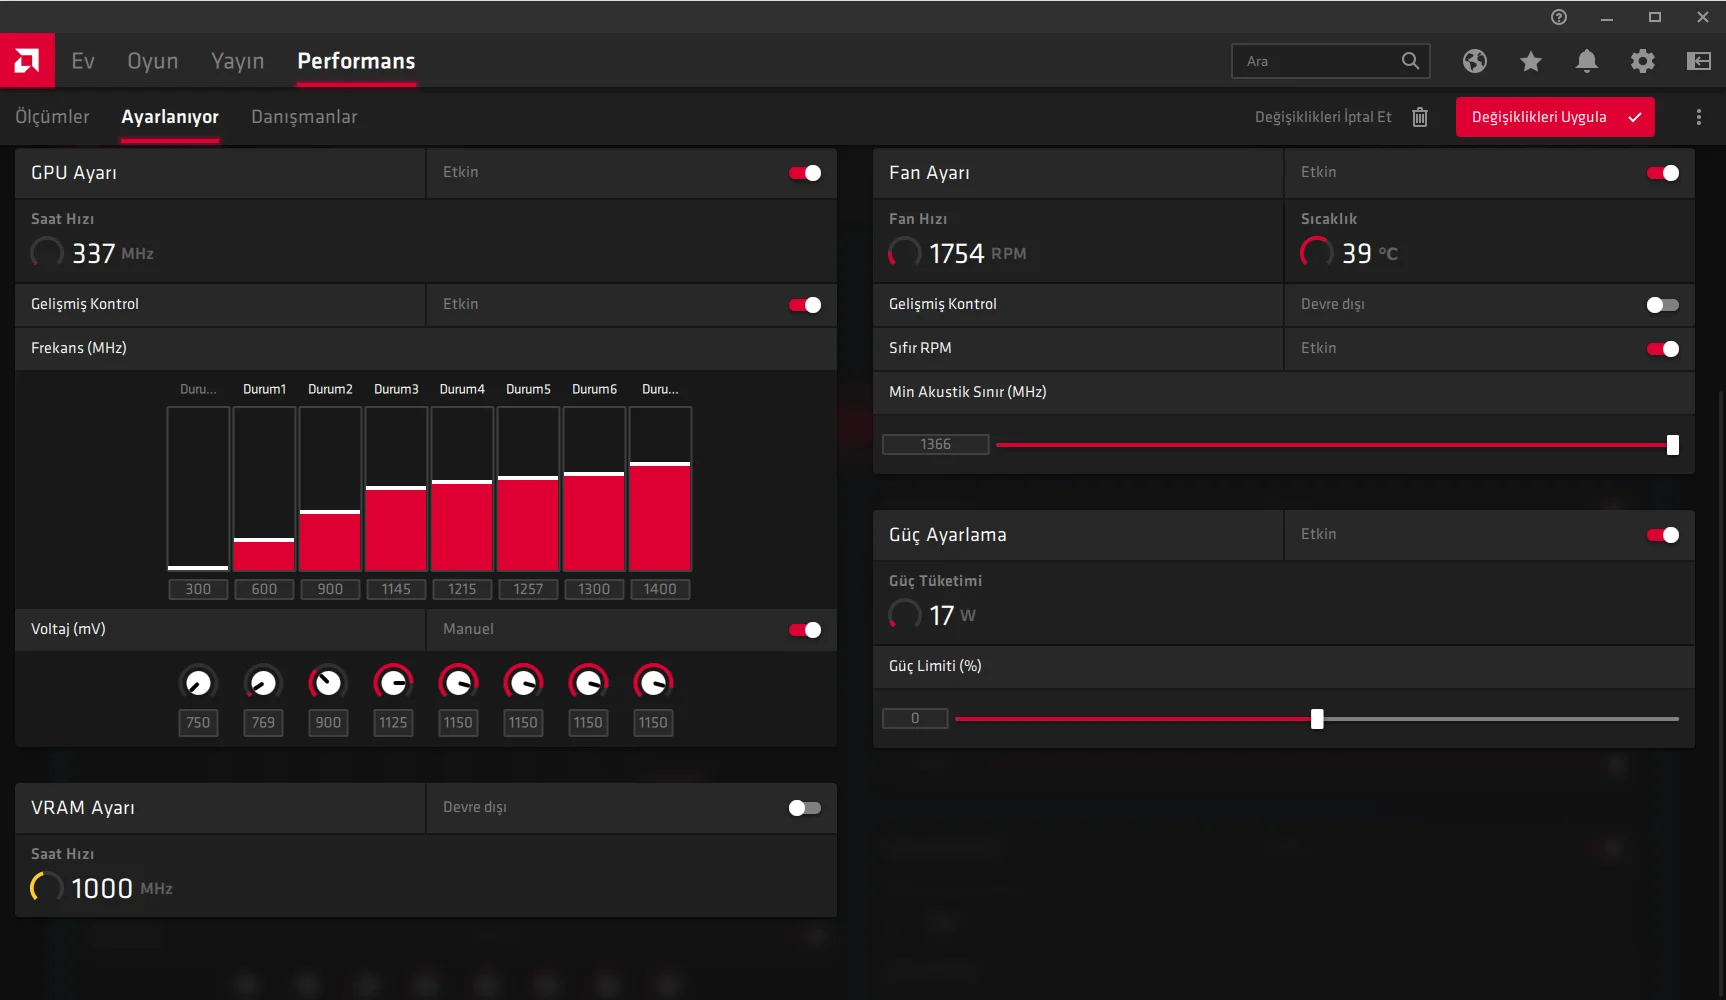Switch to the Oyun tab
Viewport: 1726px width, 1000px height.
tap(153, 61)
